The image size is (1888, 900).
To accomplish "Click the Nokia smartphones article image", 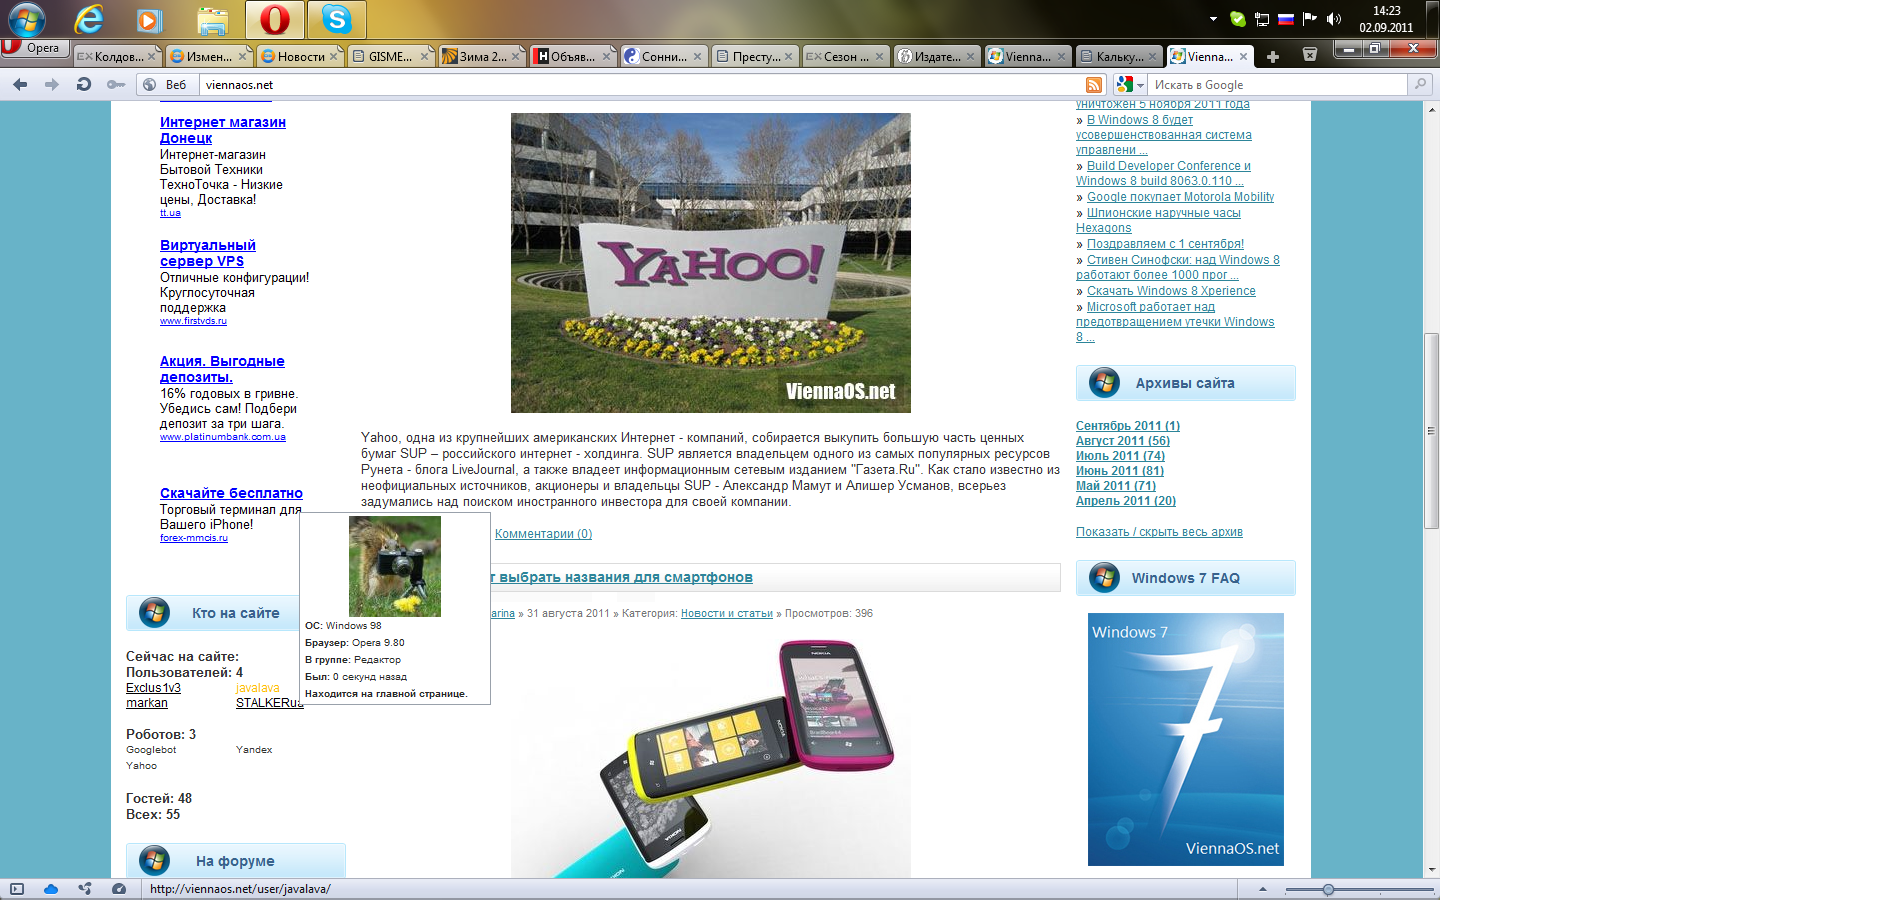I will pos(711,758).
